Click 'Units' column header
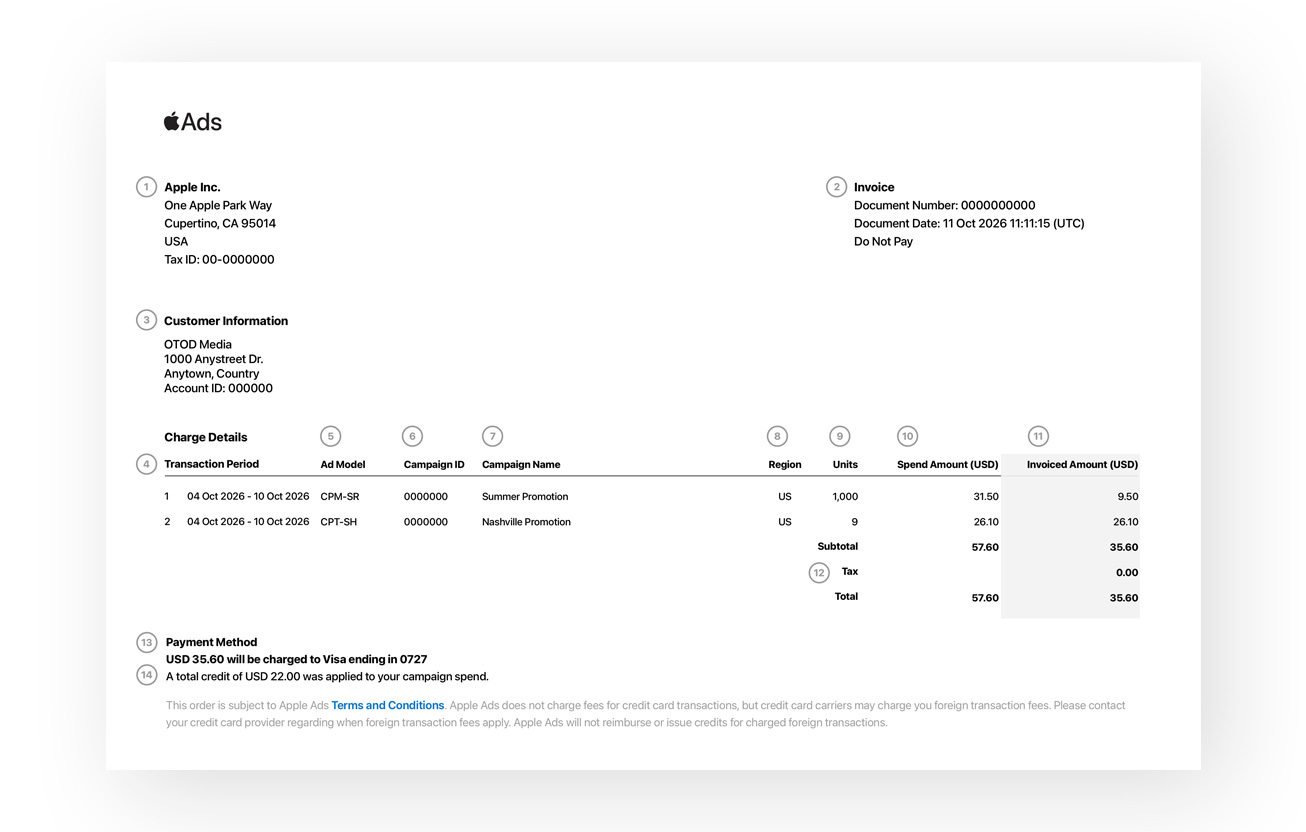 [845, 464]
